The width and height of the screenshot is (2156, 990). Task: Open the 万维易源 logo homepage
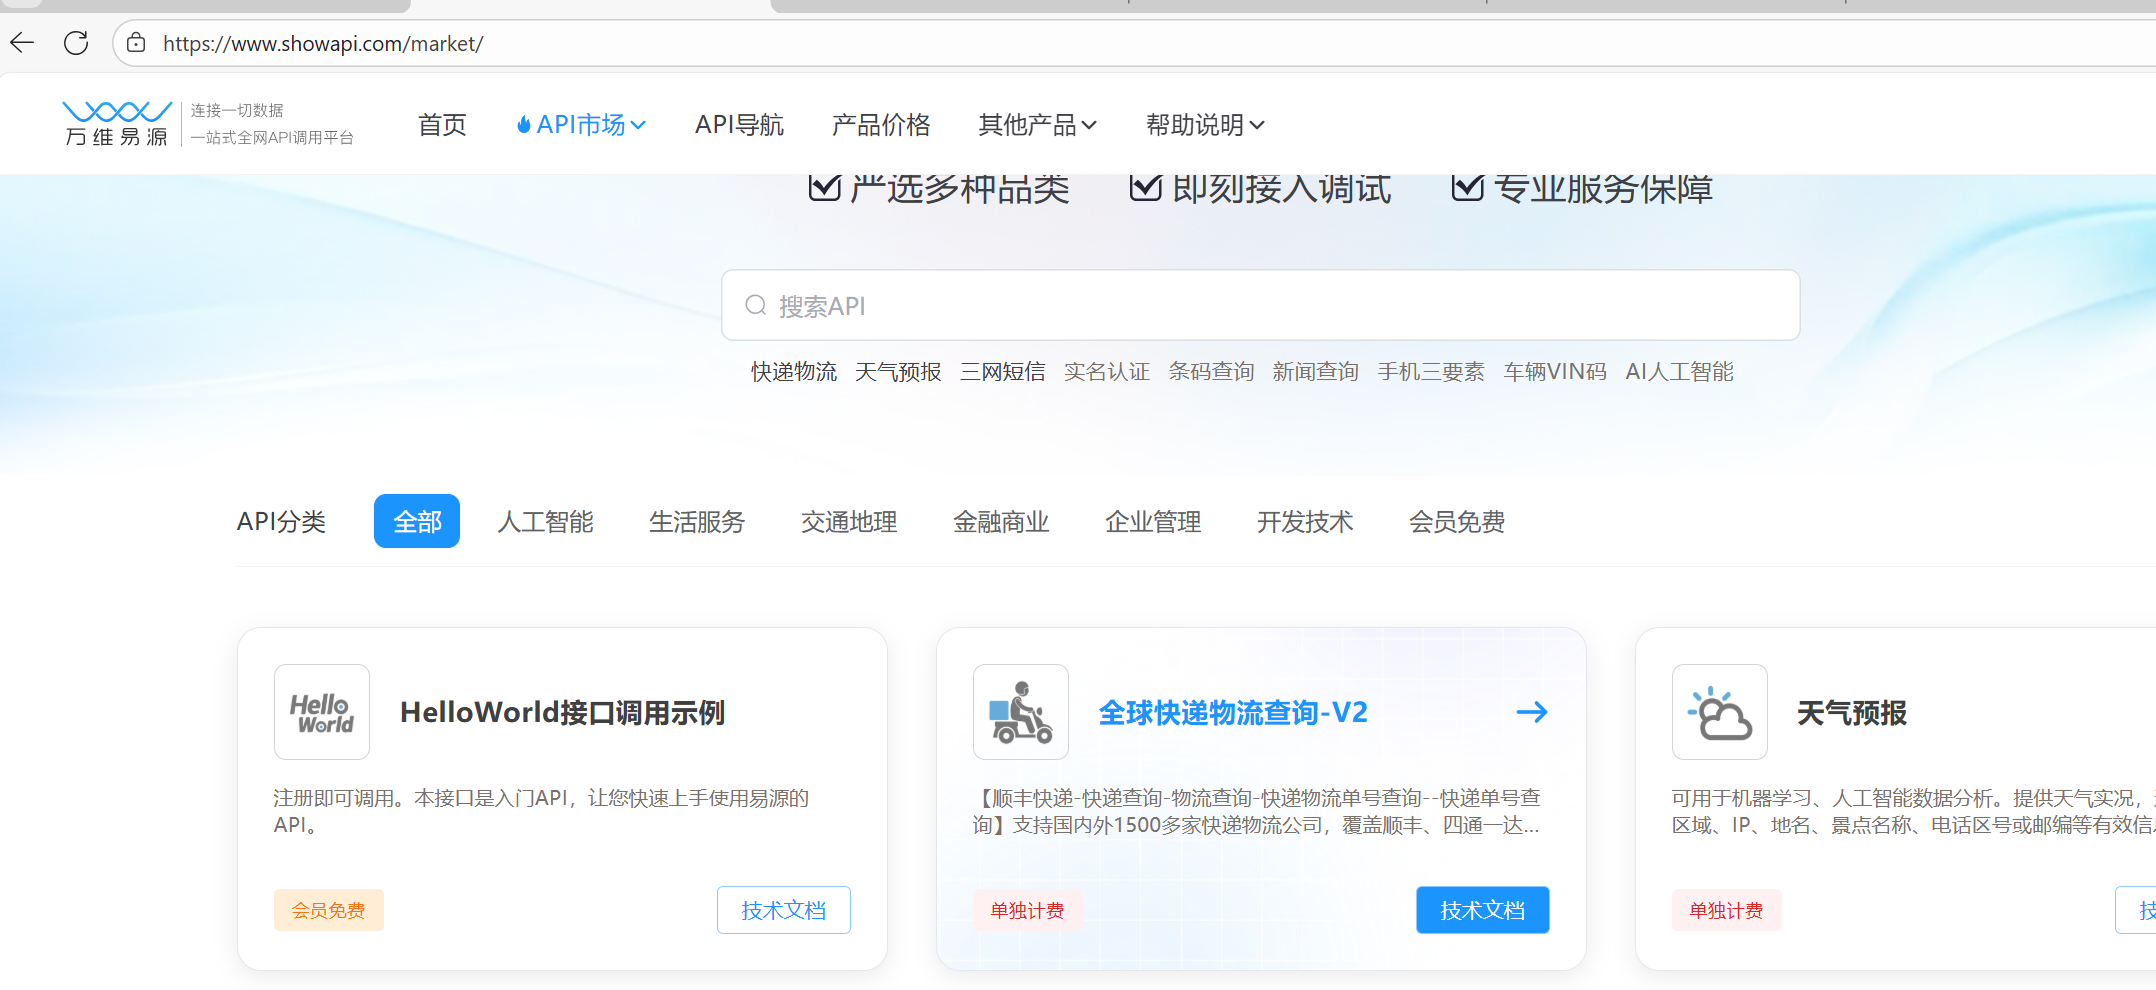coord(116,124)
